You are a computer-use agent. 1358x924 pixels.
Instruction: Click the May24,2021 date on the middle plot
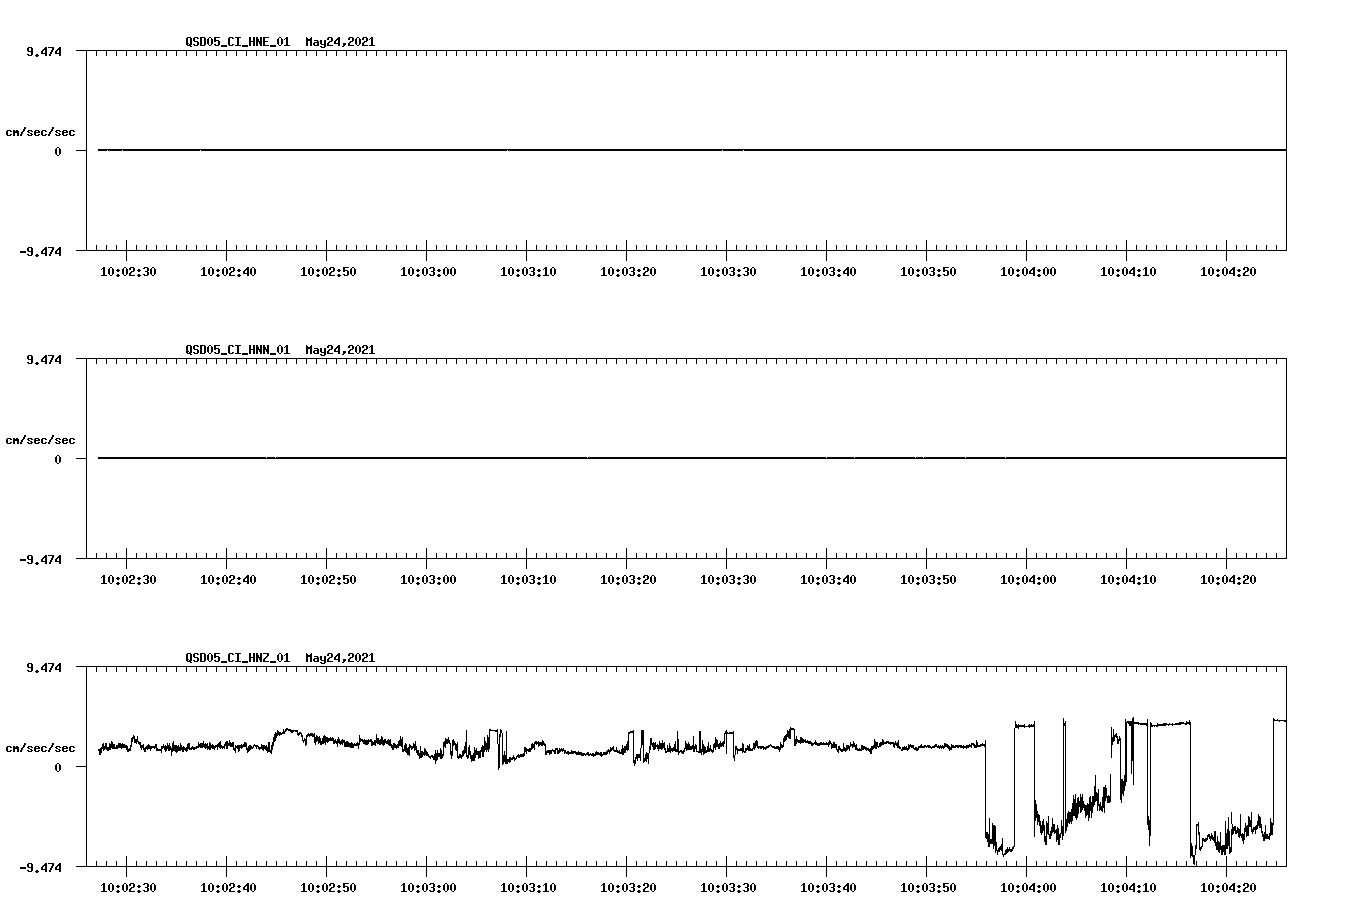pyautogui.click(x=338, y=349)
